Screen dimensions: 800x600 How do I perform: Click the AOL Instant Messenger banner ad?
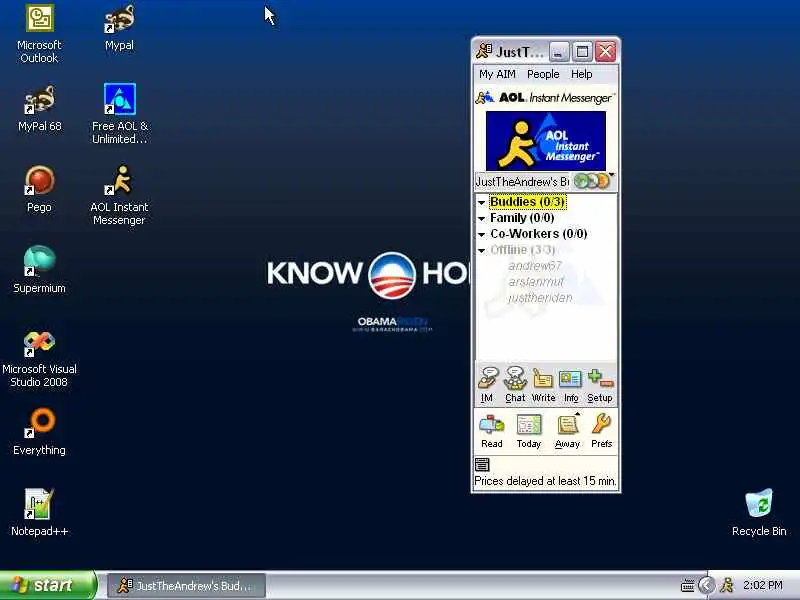point(546,141)
